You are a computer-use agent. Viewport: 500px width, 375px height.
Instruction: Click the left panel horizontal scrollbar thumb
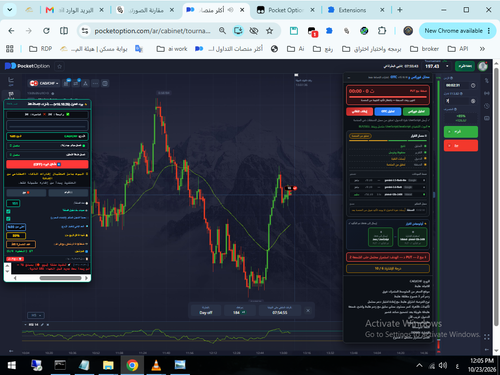click(60, 278)
